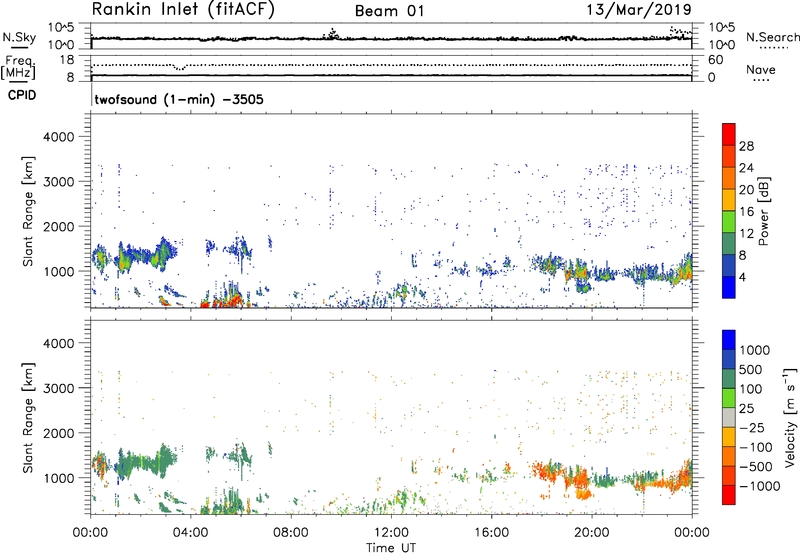Click the red top of Power colorbar
The image size is (800, 554).
click(x=729, y=134)
